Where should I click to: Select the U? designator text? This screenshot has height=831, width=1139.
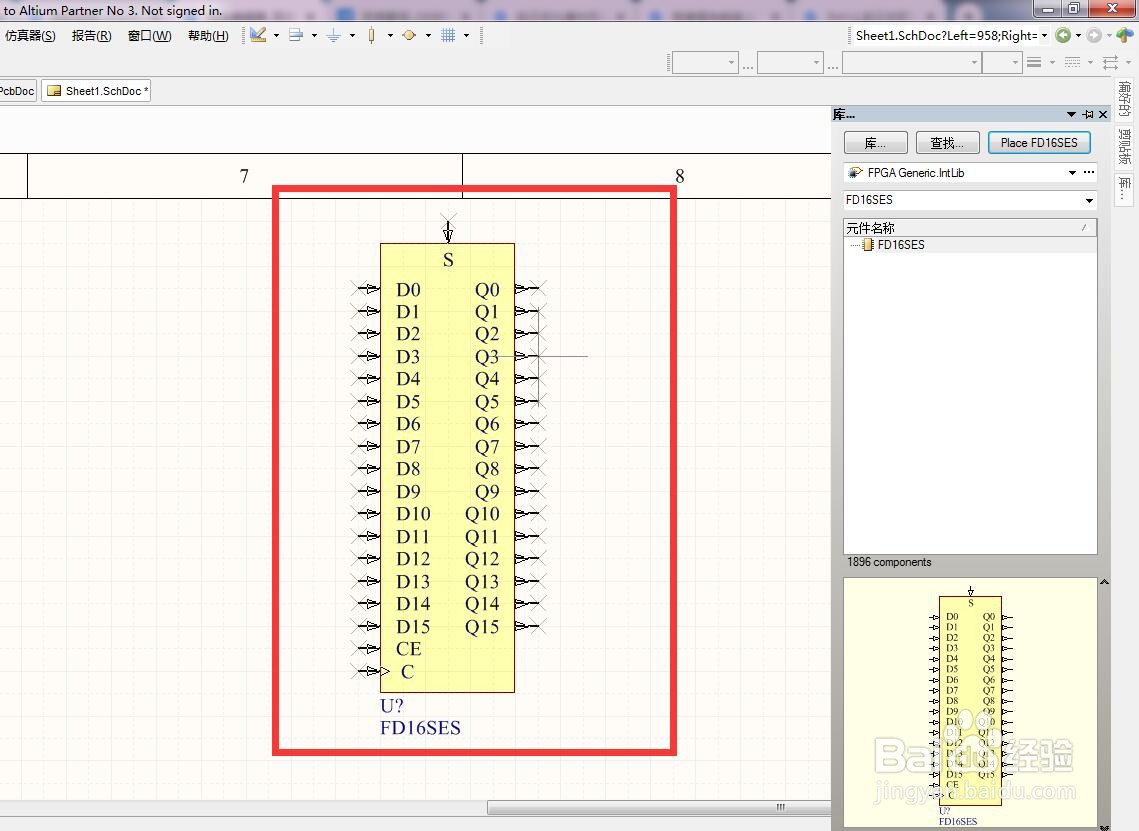click(392, 706)
